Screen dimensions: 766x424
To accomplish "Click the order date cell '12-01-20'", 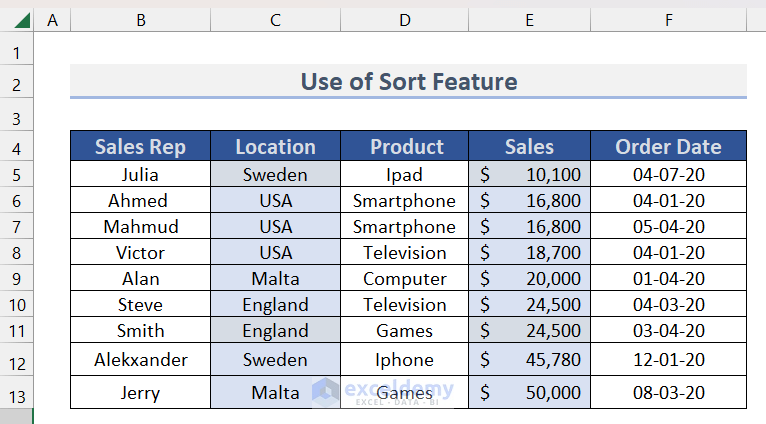I will (x=668, y=360).
